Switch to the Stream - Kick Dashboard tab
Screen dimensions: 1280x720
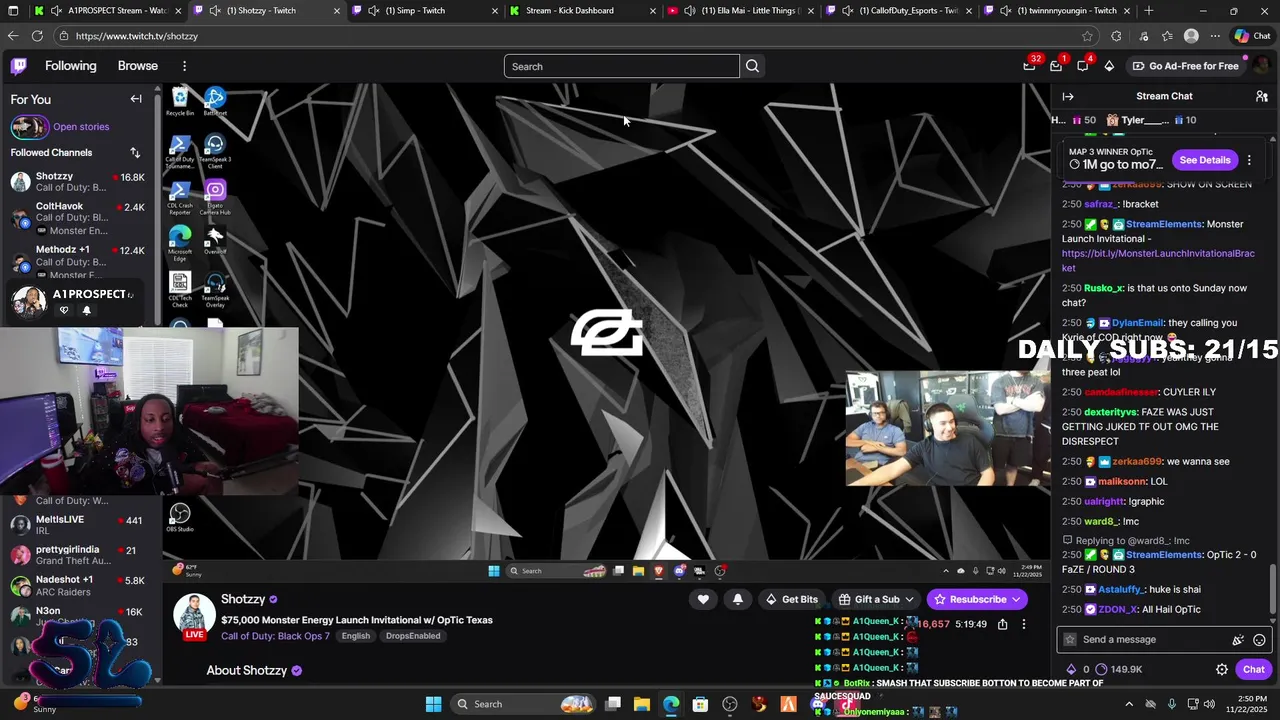point(583,10)
